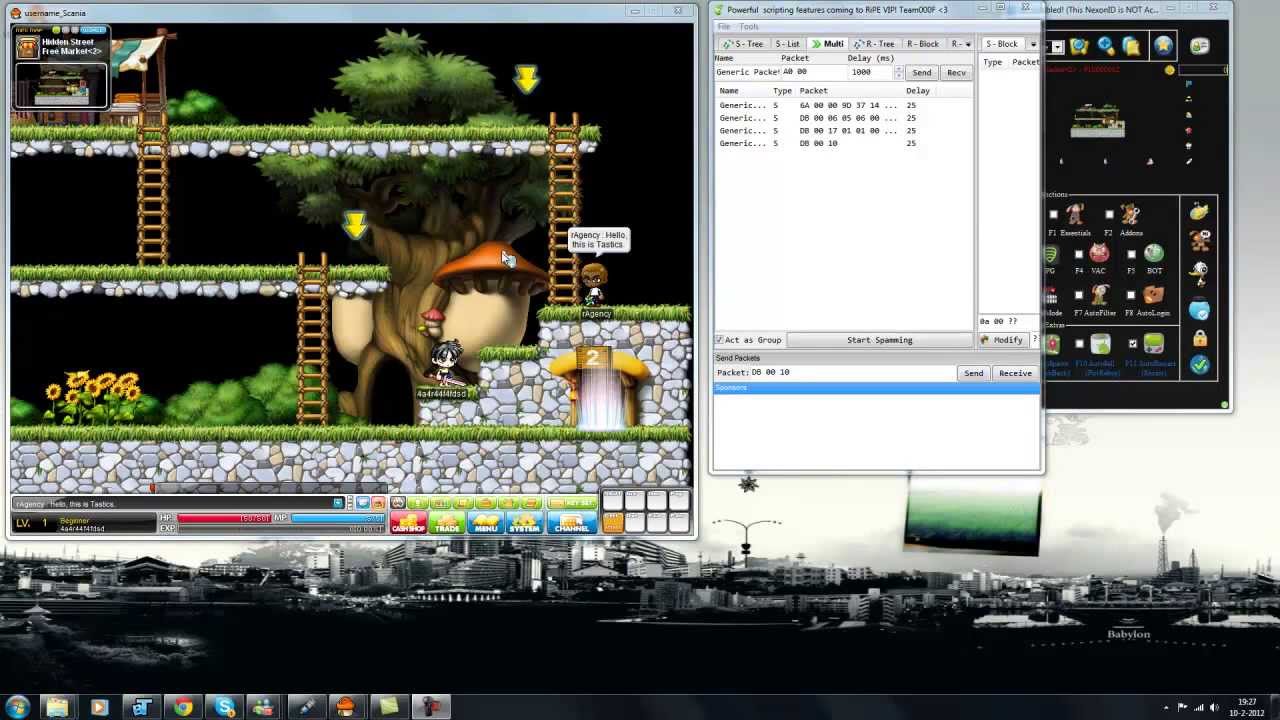The height and width of the screenshot is (720, 1280).
Task: Click the lock icon in trainer sidebar
Action: pyautogui.click(x=1200, y=339)
